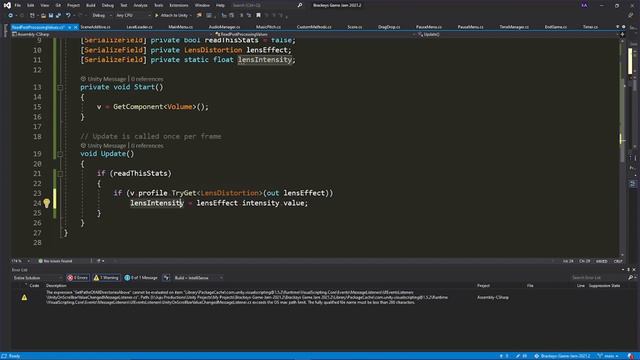This screenshot has width=640, height=360.
Task: Click the warning triangle on the message row
Action: (24, 298)
